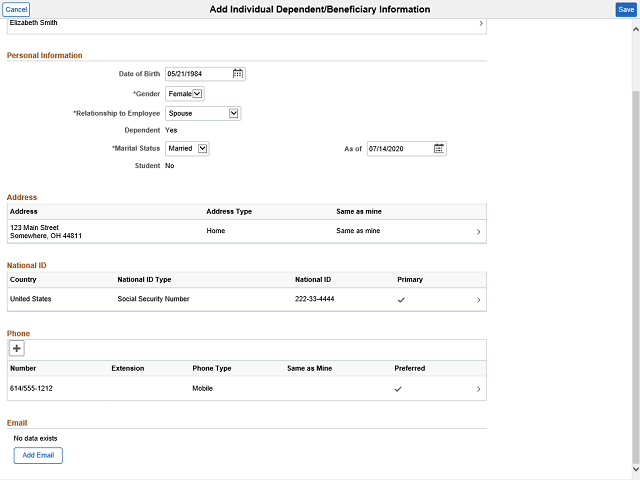Click the Preferred checkmark for Mobile phone
Viewport: 640px width, 480px height.
click(398, 389)
